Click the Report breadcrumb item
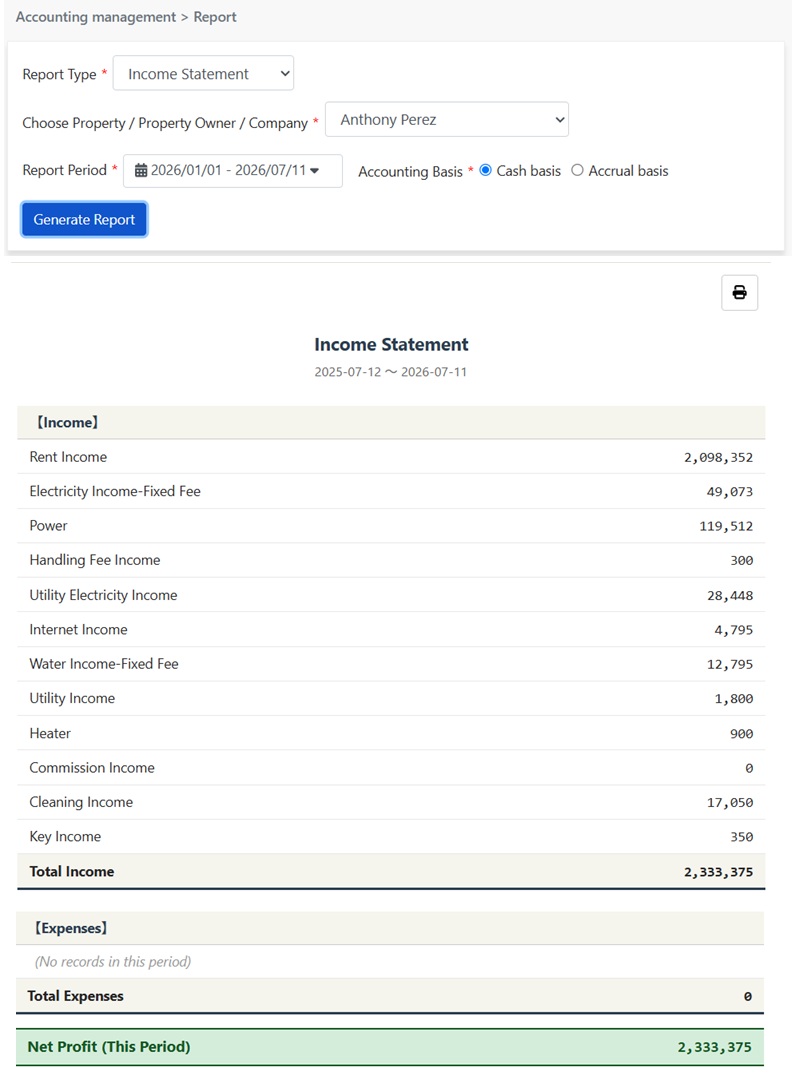Image resolution: width=792 pixels, height=1078 pixels. pyautogui.click(x=214, y=16)
